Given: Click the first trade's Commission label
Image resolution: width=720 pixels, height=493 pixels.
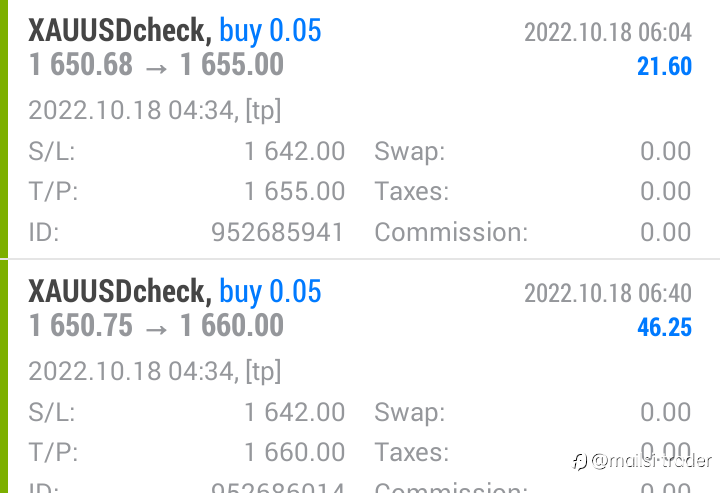Looking at the screenshot, I should tap(451, 232).
